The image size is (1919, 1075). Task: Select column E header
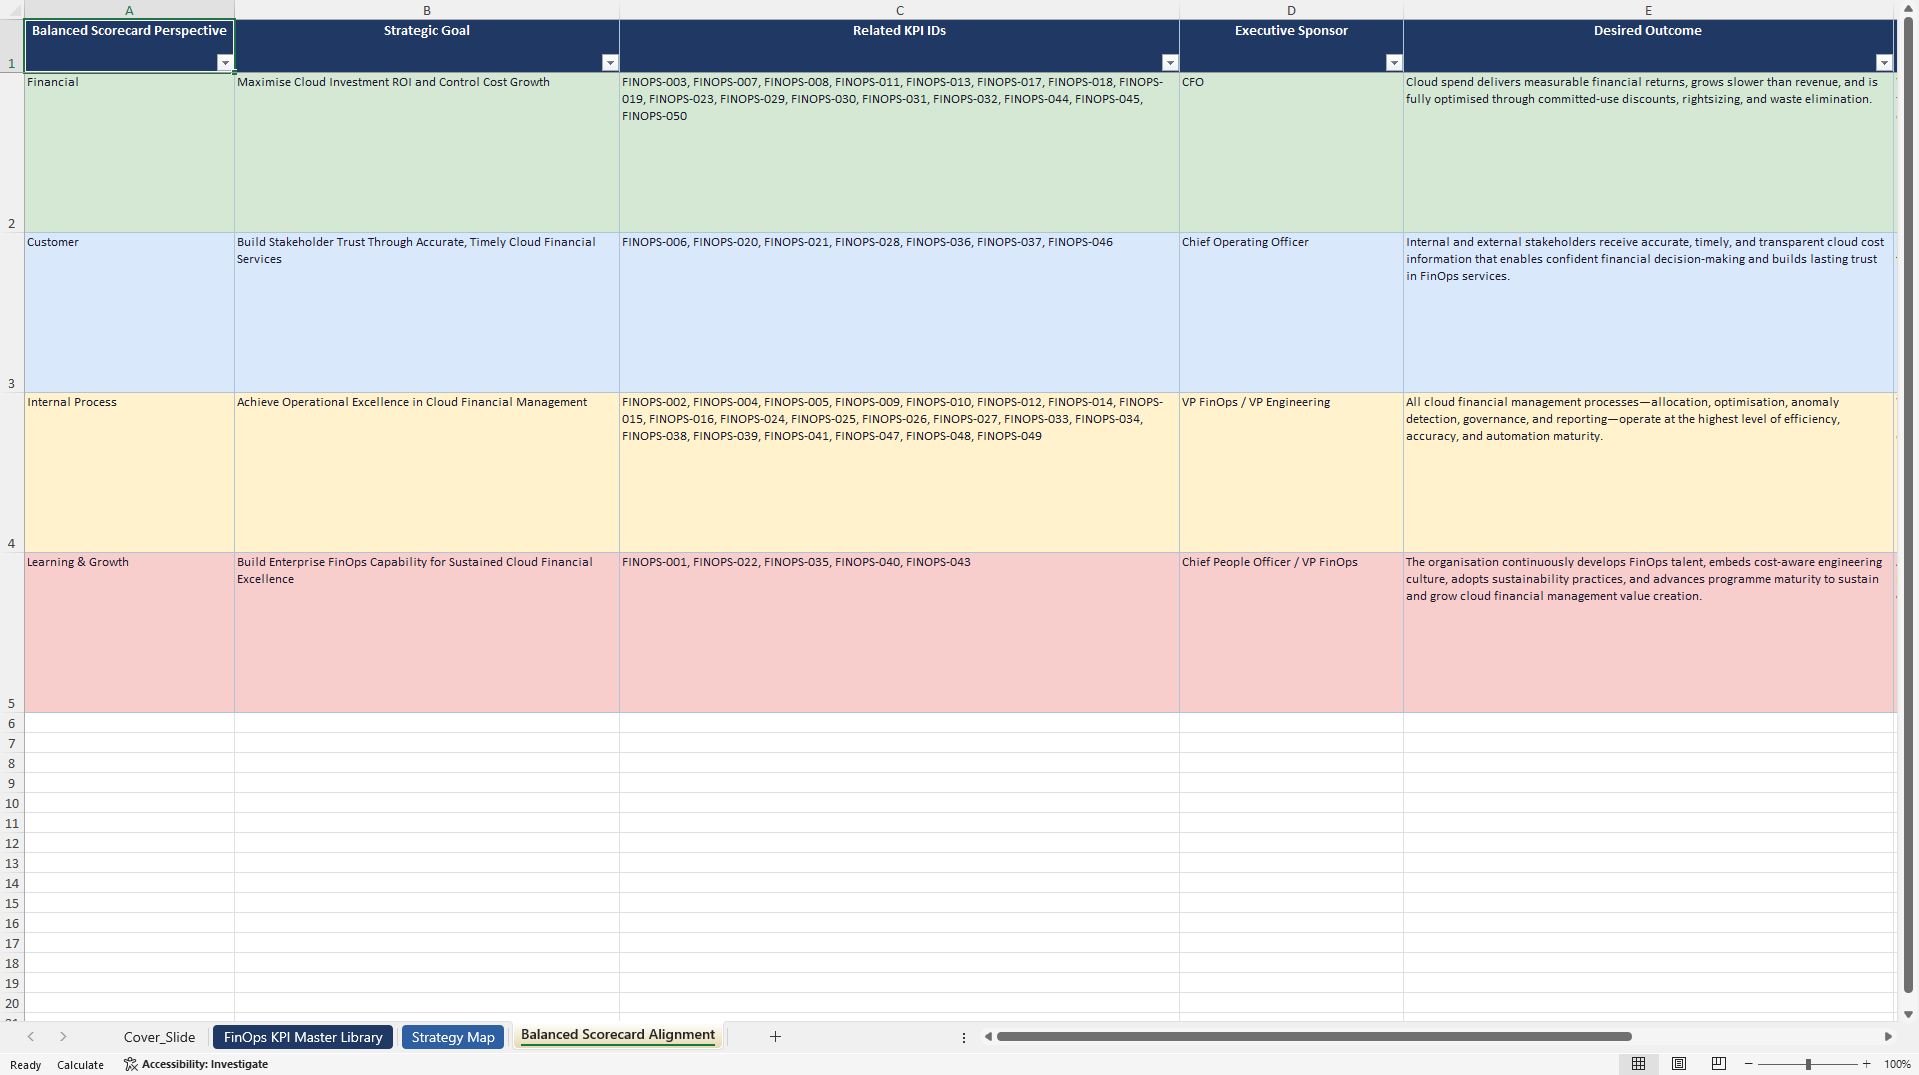(x=1649, y=10)
